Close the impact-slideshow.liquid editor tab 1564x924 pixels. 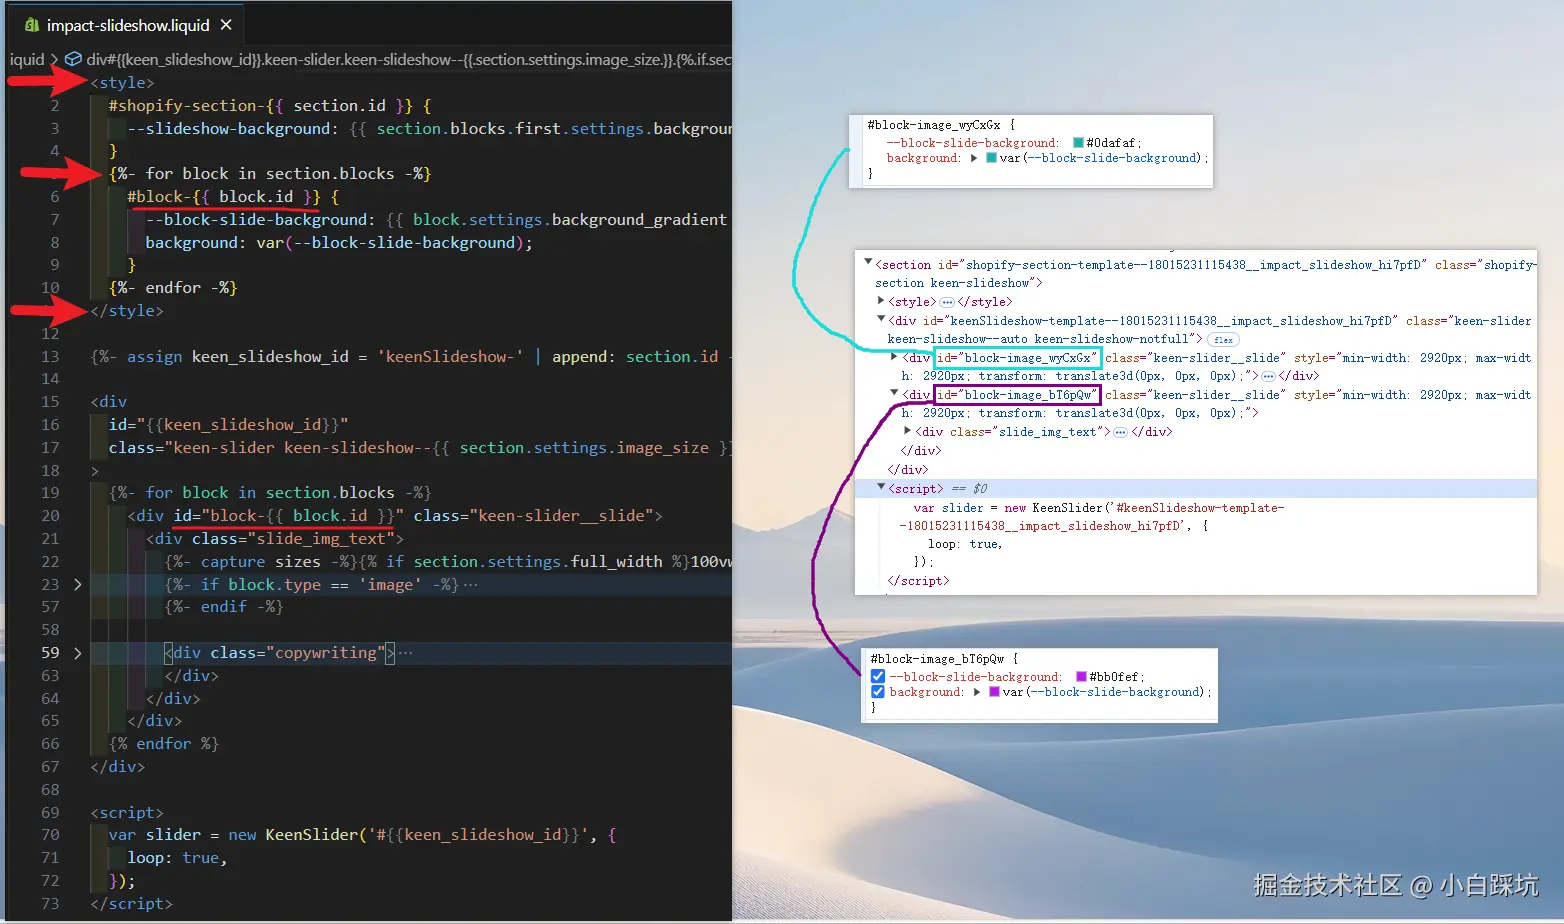pyautogui.click(x=226, y=25)
